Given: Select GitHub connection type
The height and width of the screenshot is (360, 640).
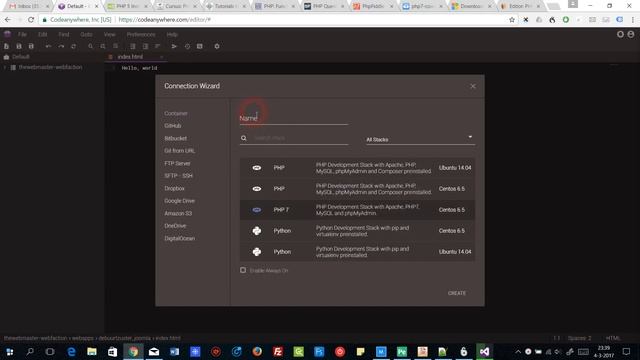Looking at the screenshot, I should 173,126.
